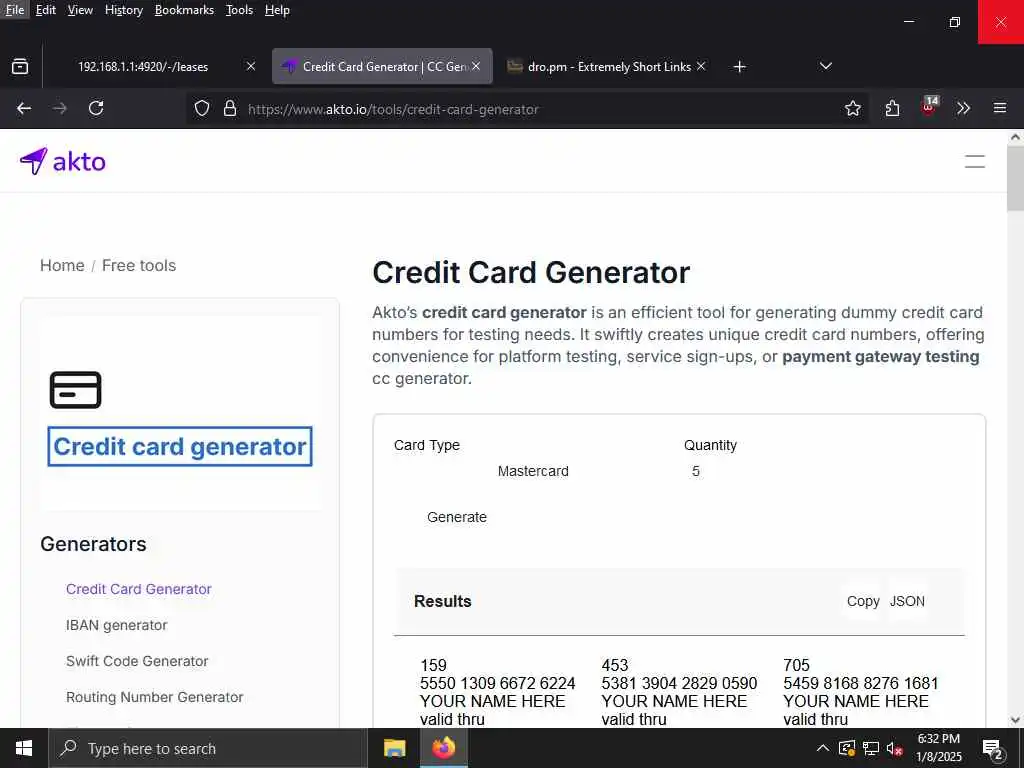Viewport: 1024px width, 768px height.
Task: Close the Credit Card Generator tab
Action: pos(476,67)
